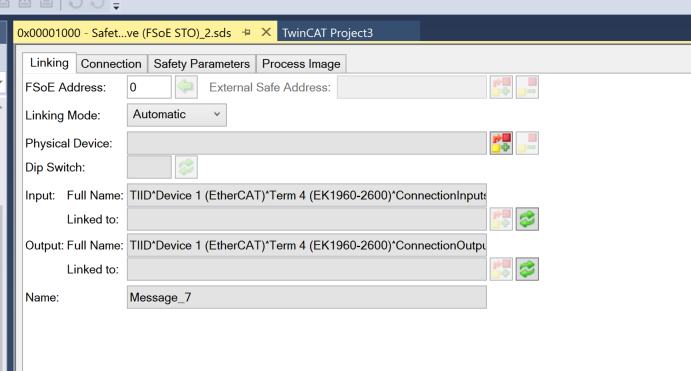
Task: Click add link icon for External Safe Address
Action: 501,87
